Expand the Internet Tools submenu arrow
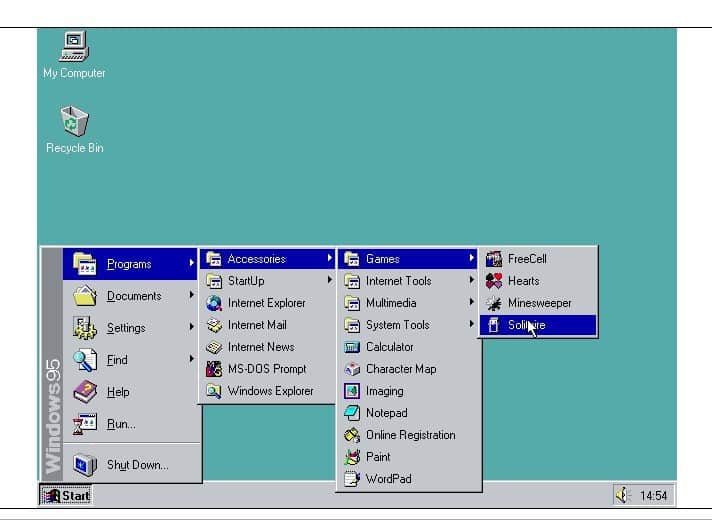Viewport: 712px width, 520px height. point(471,280)
